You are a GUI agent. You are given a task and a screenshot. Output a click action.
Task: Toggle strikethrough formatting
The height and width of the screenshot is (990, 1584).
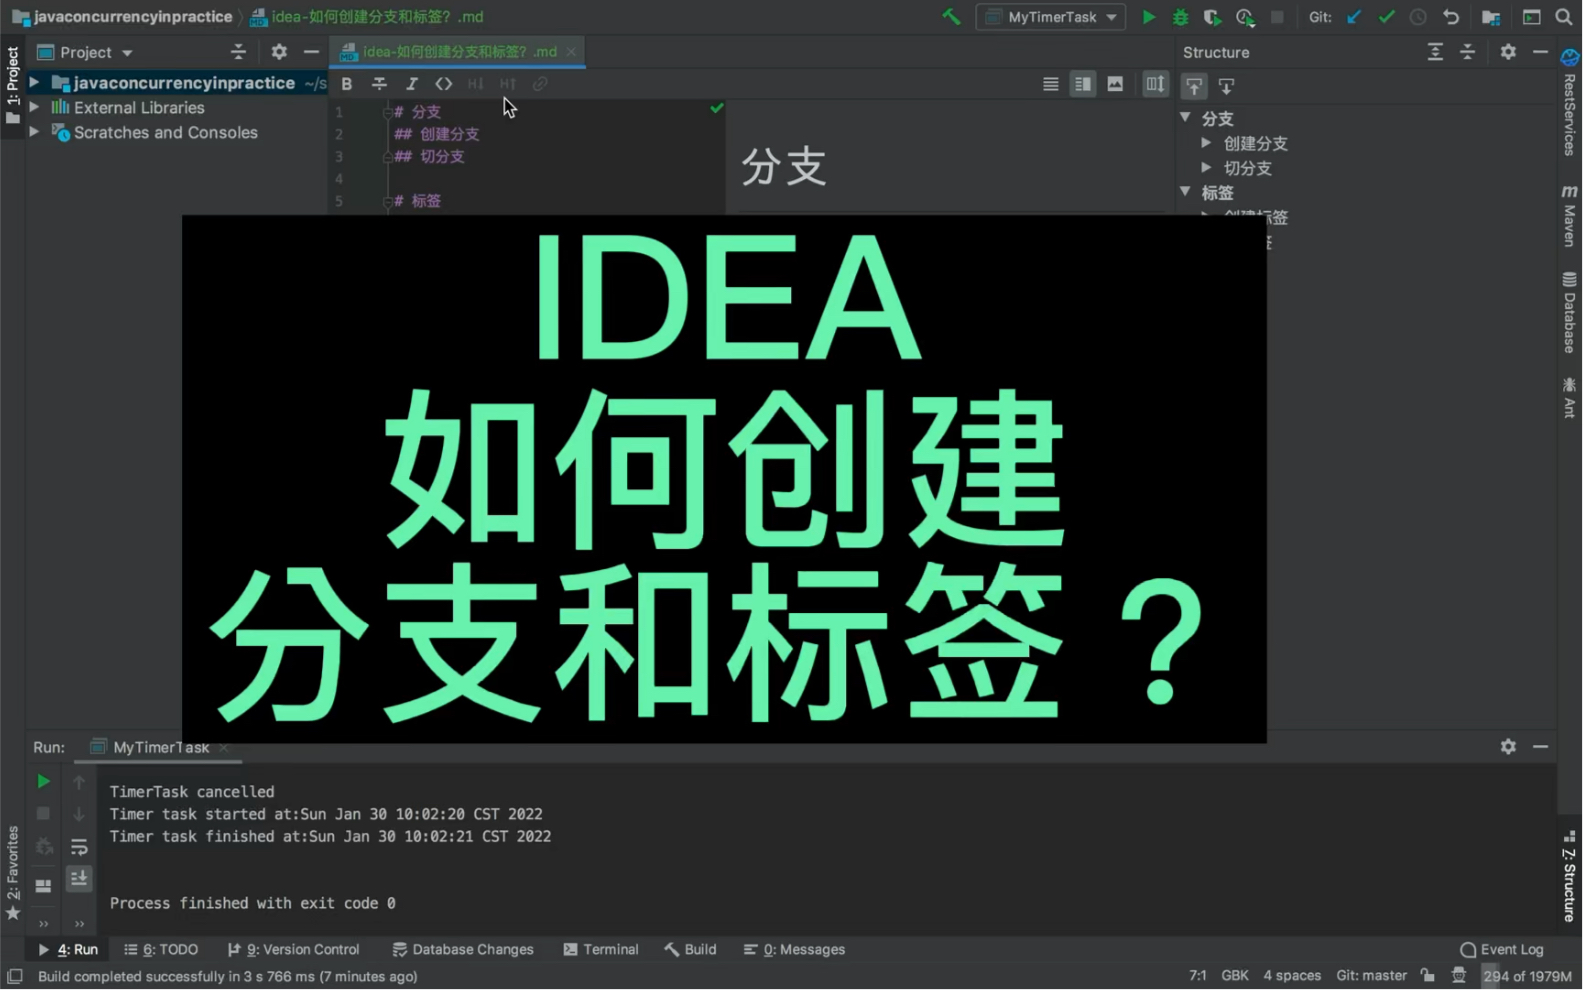point(379,84)
